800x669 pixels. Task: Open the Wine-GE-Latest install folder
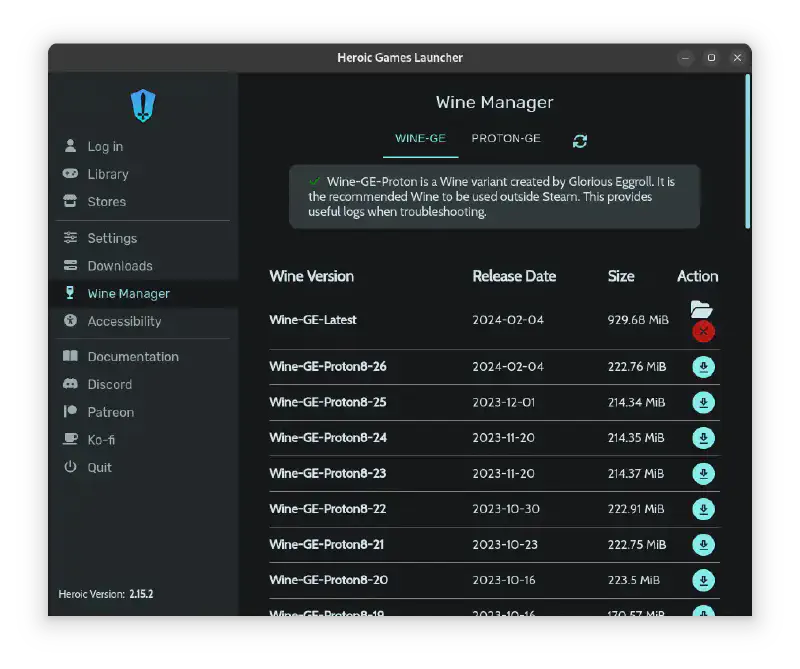701,309
